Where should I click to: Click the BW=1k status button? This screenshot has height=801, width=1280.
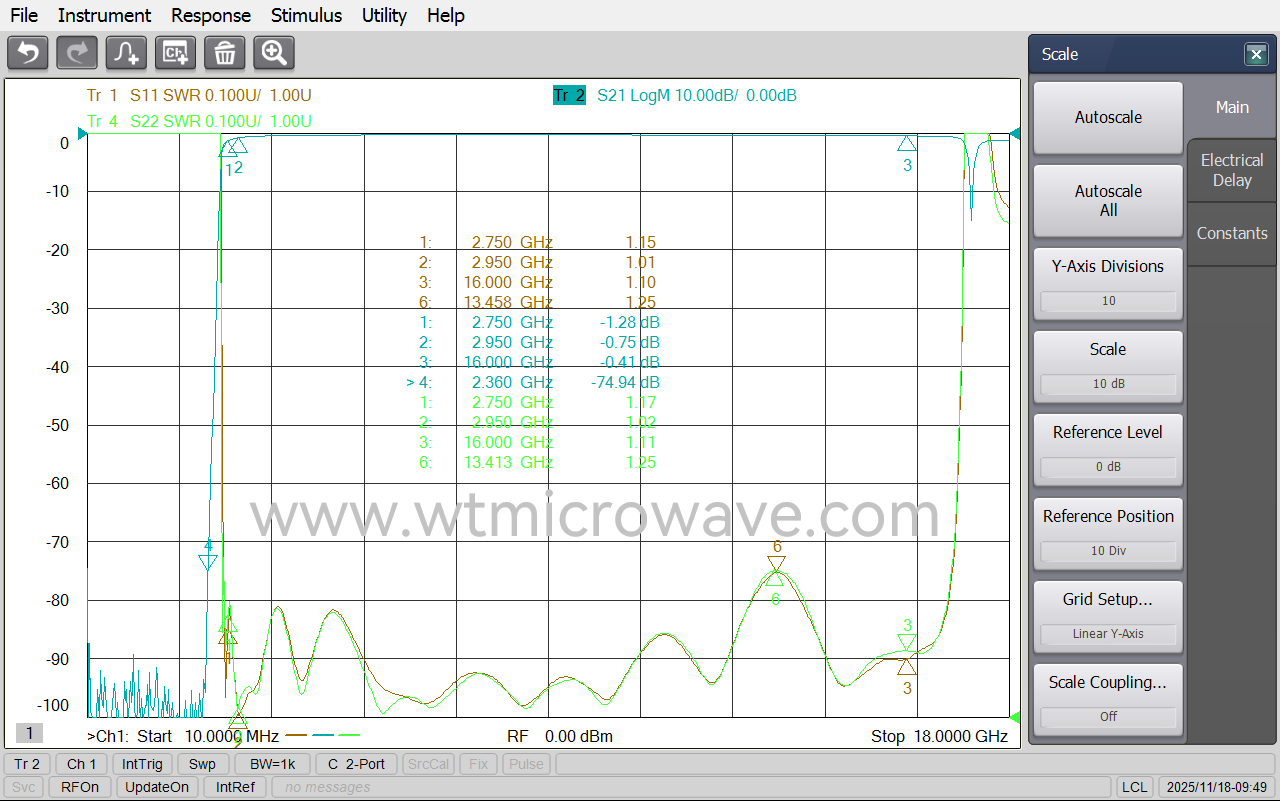tap(272, 764)
